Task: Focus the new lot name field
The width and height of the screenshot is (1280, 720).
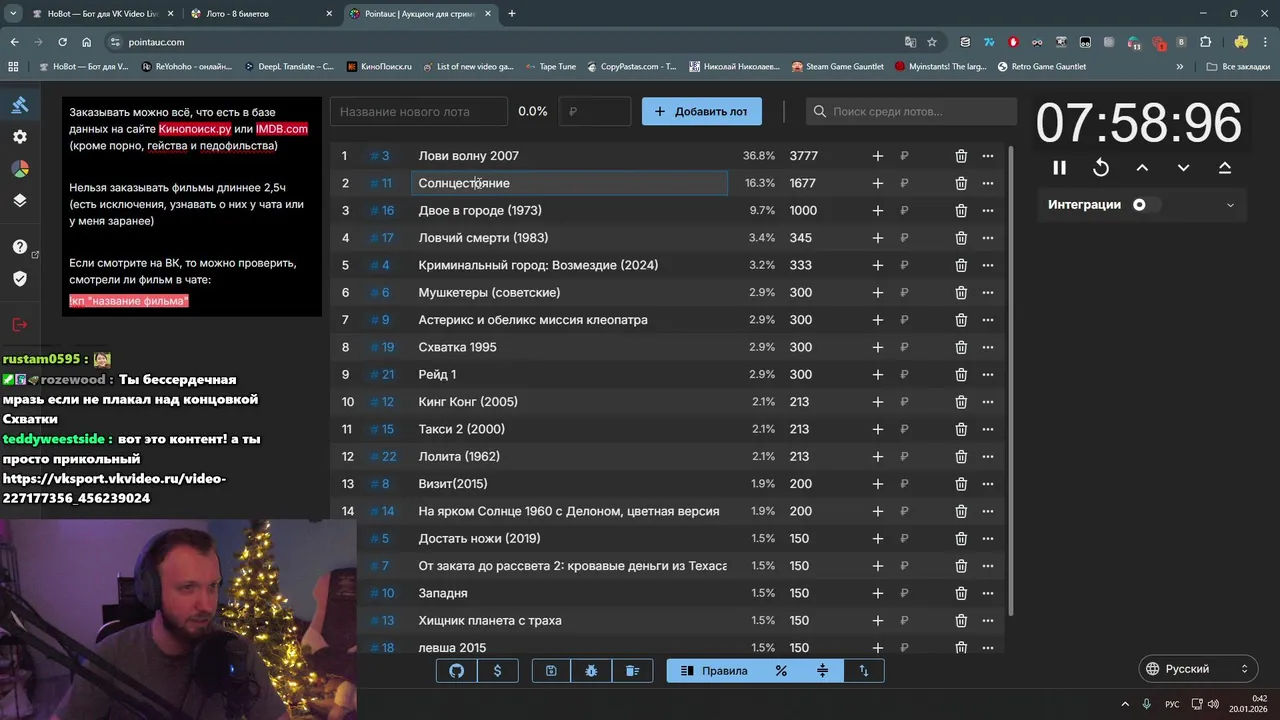Action: pos(418,111)
